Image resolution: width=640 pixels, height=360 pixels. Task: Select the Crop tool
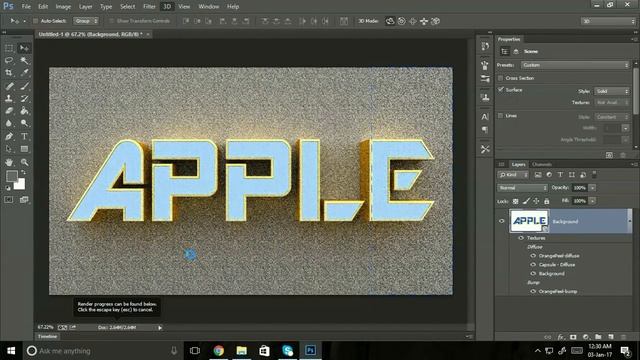click(9, 73)
